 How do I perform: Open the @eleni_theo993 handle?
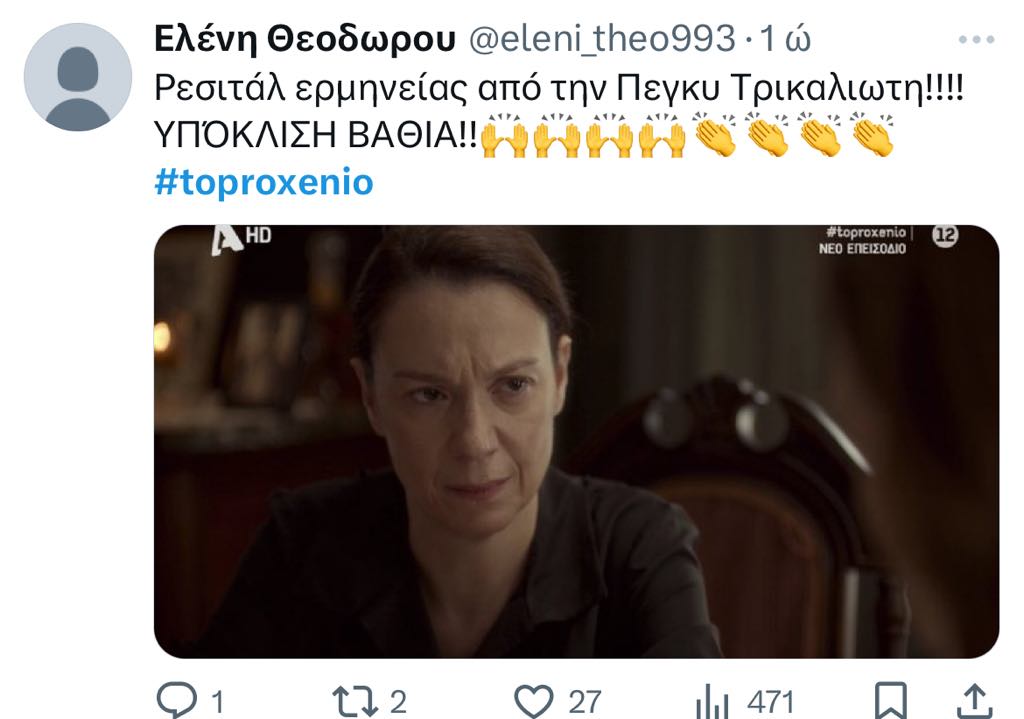[x=602, y=39]
